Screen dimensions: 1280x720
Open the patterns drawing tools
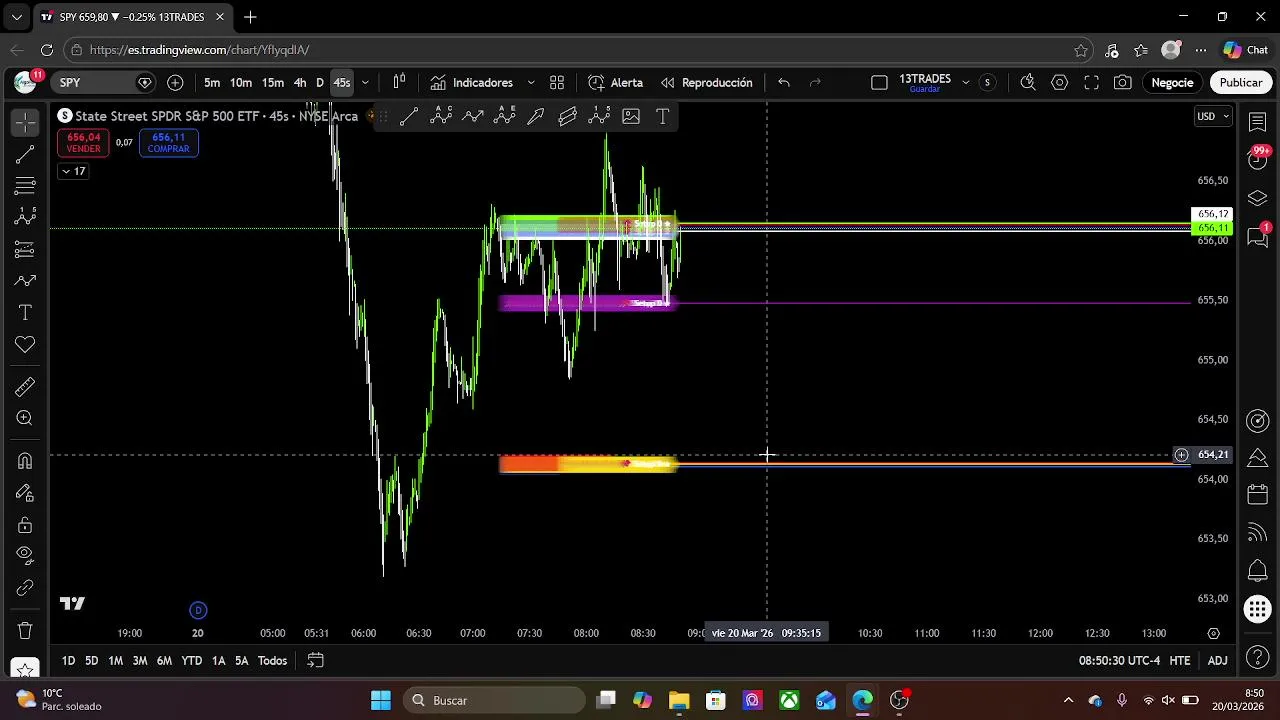tap(25, 217)
